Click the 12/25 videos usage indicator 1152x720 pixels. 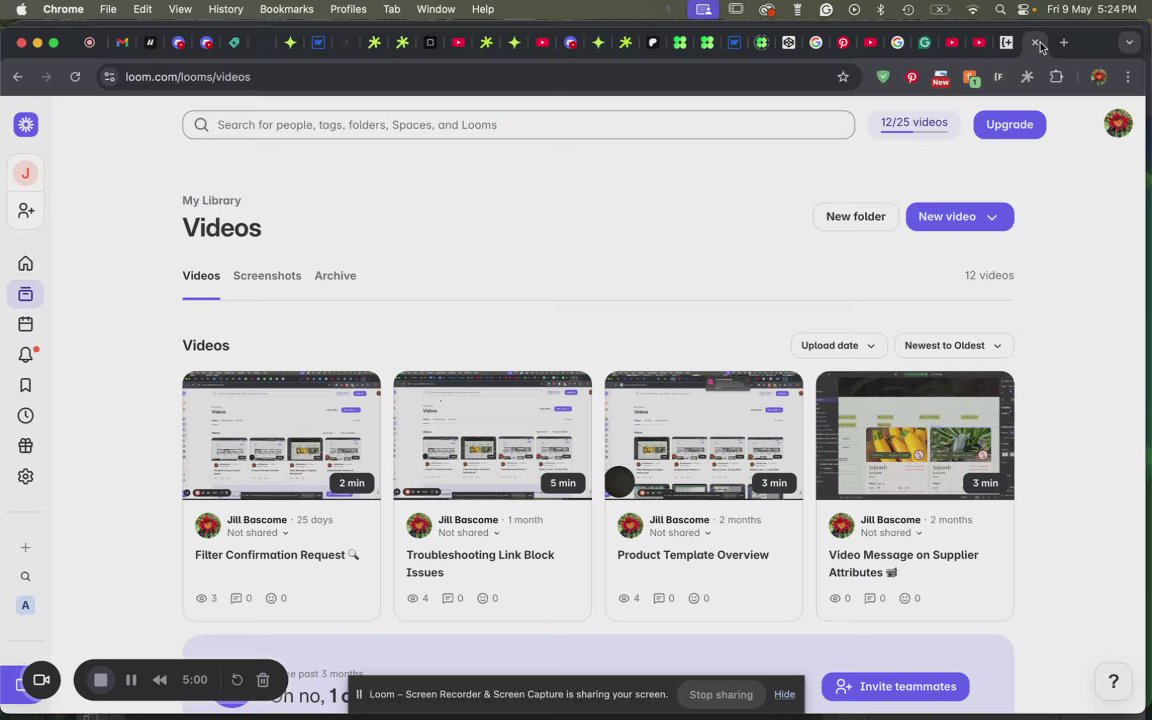tap(914, 123)
